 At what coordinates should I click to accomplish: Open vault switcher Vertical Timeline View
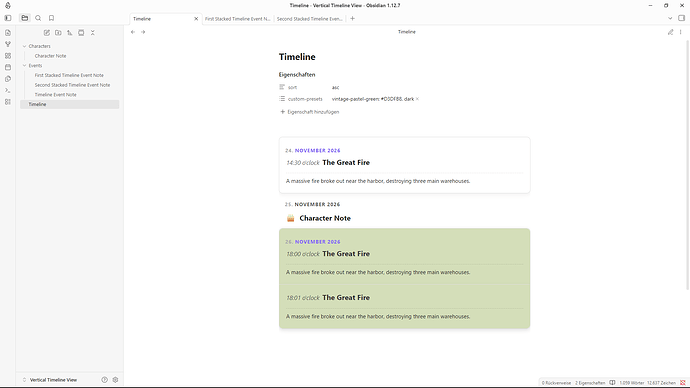(x=53, y=380)
